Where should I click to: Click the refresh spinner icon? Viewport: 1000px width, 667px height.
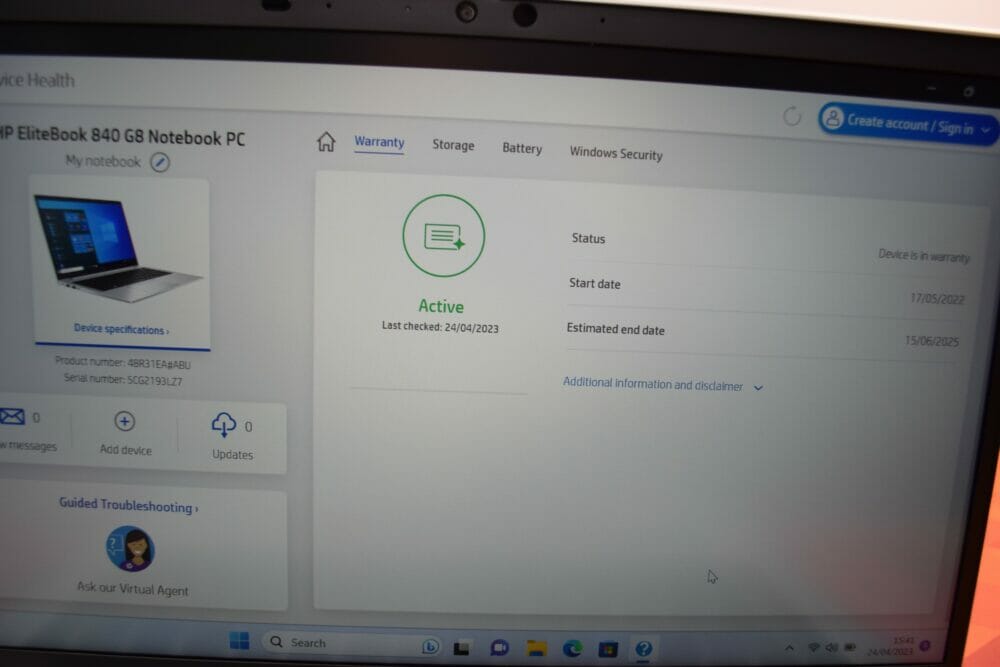point(791,116)
